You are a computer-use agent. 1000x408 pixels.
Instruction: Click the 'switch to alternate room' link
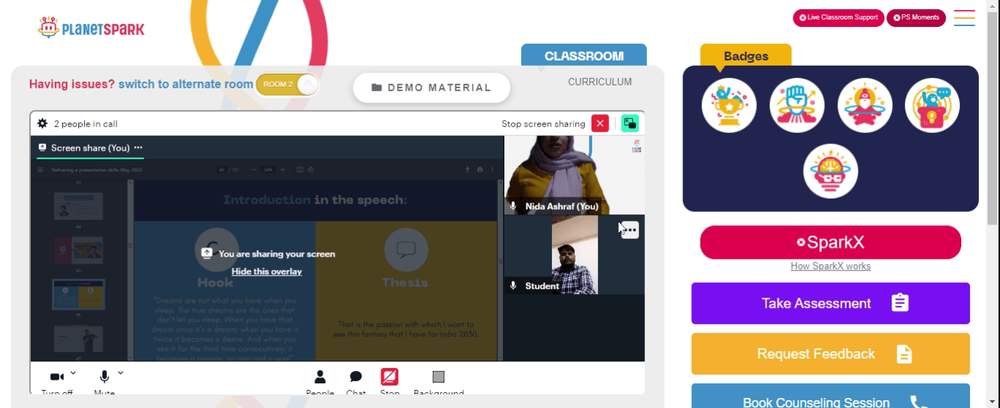coord(186,84)
